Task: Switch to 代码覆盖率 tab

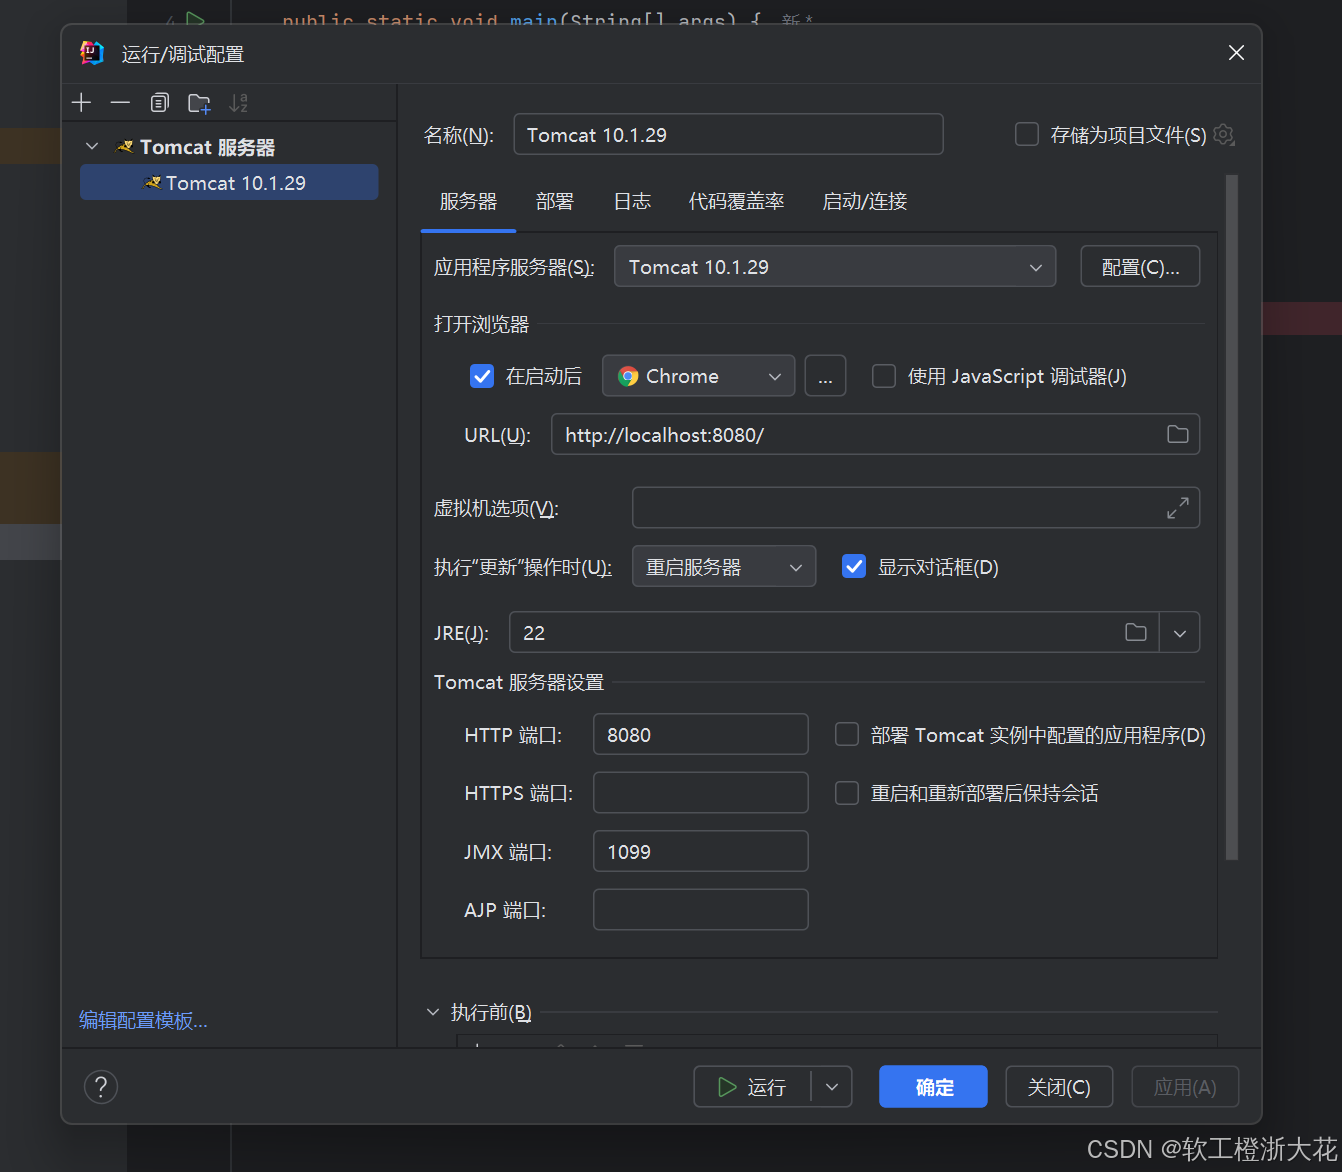Action: pyautogui.click(x=737, y=202)
